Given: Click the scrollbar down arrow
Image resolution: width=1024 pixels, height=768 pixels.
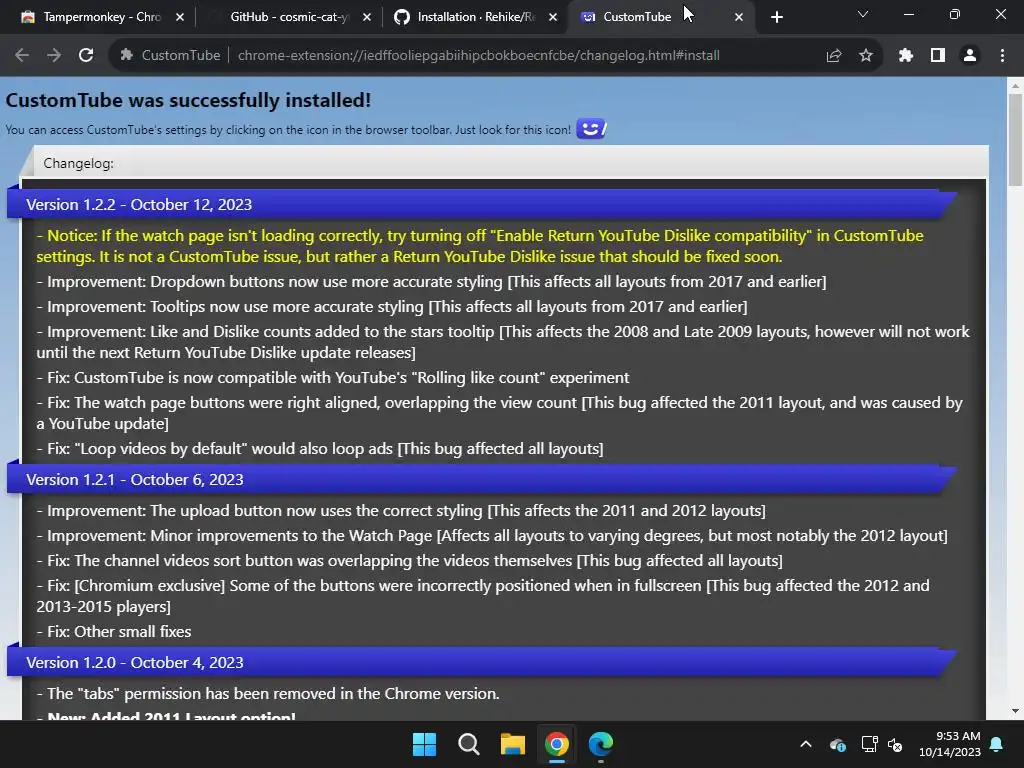Looking at the screenshot, I should [x=1015, y=711].
